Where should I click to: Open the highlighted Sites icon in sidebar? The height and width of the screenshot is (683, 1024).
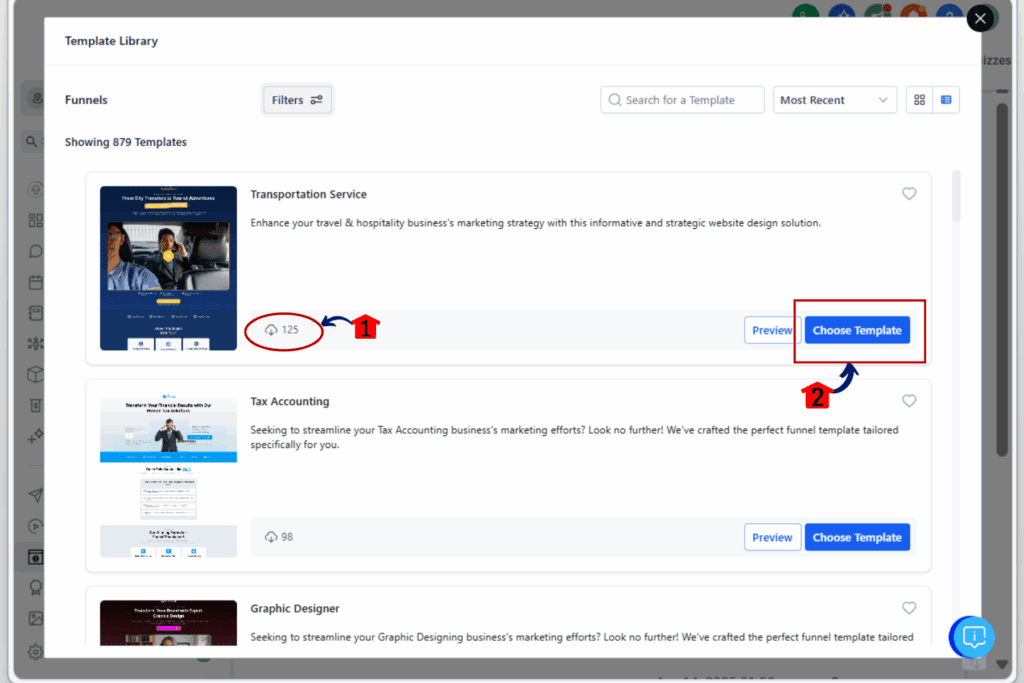pos(35,557)
